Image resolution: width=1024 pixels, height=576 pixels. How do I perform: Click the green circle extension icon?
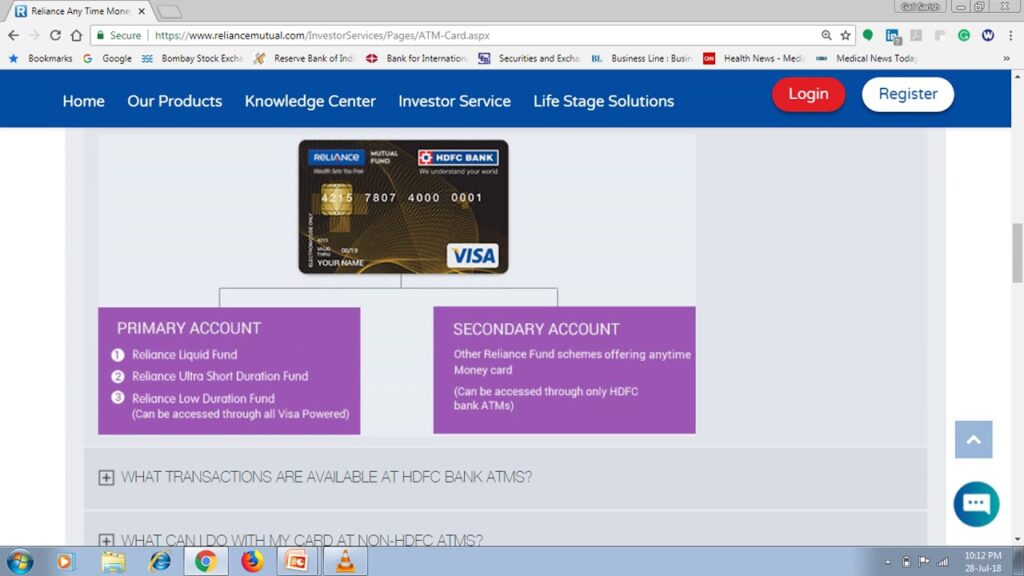[868, 35]
